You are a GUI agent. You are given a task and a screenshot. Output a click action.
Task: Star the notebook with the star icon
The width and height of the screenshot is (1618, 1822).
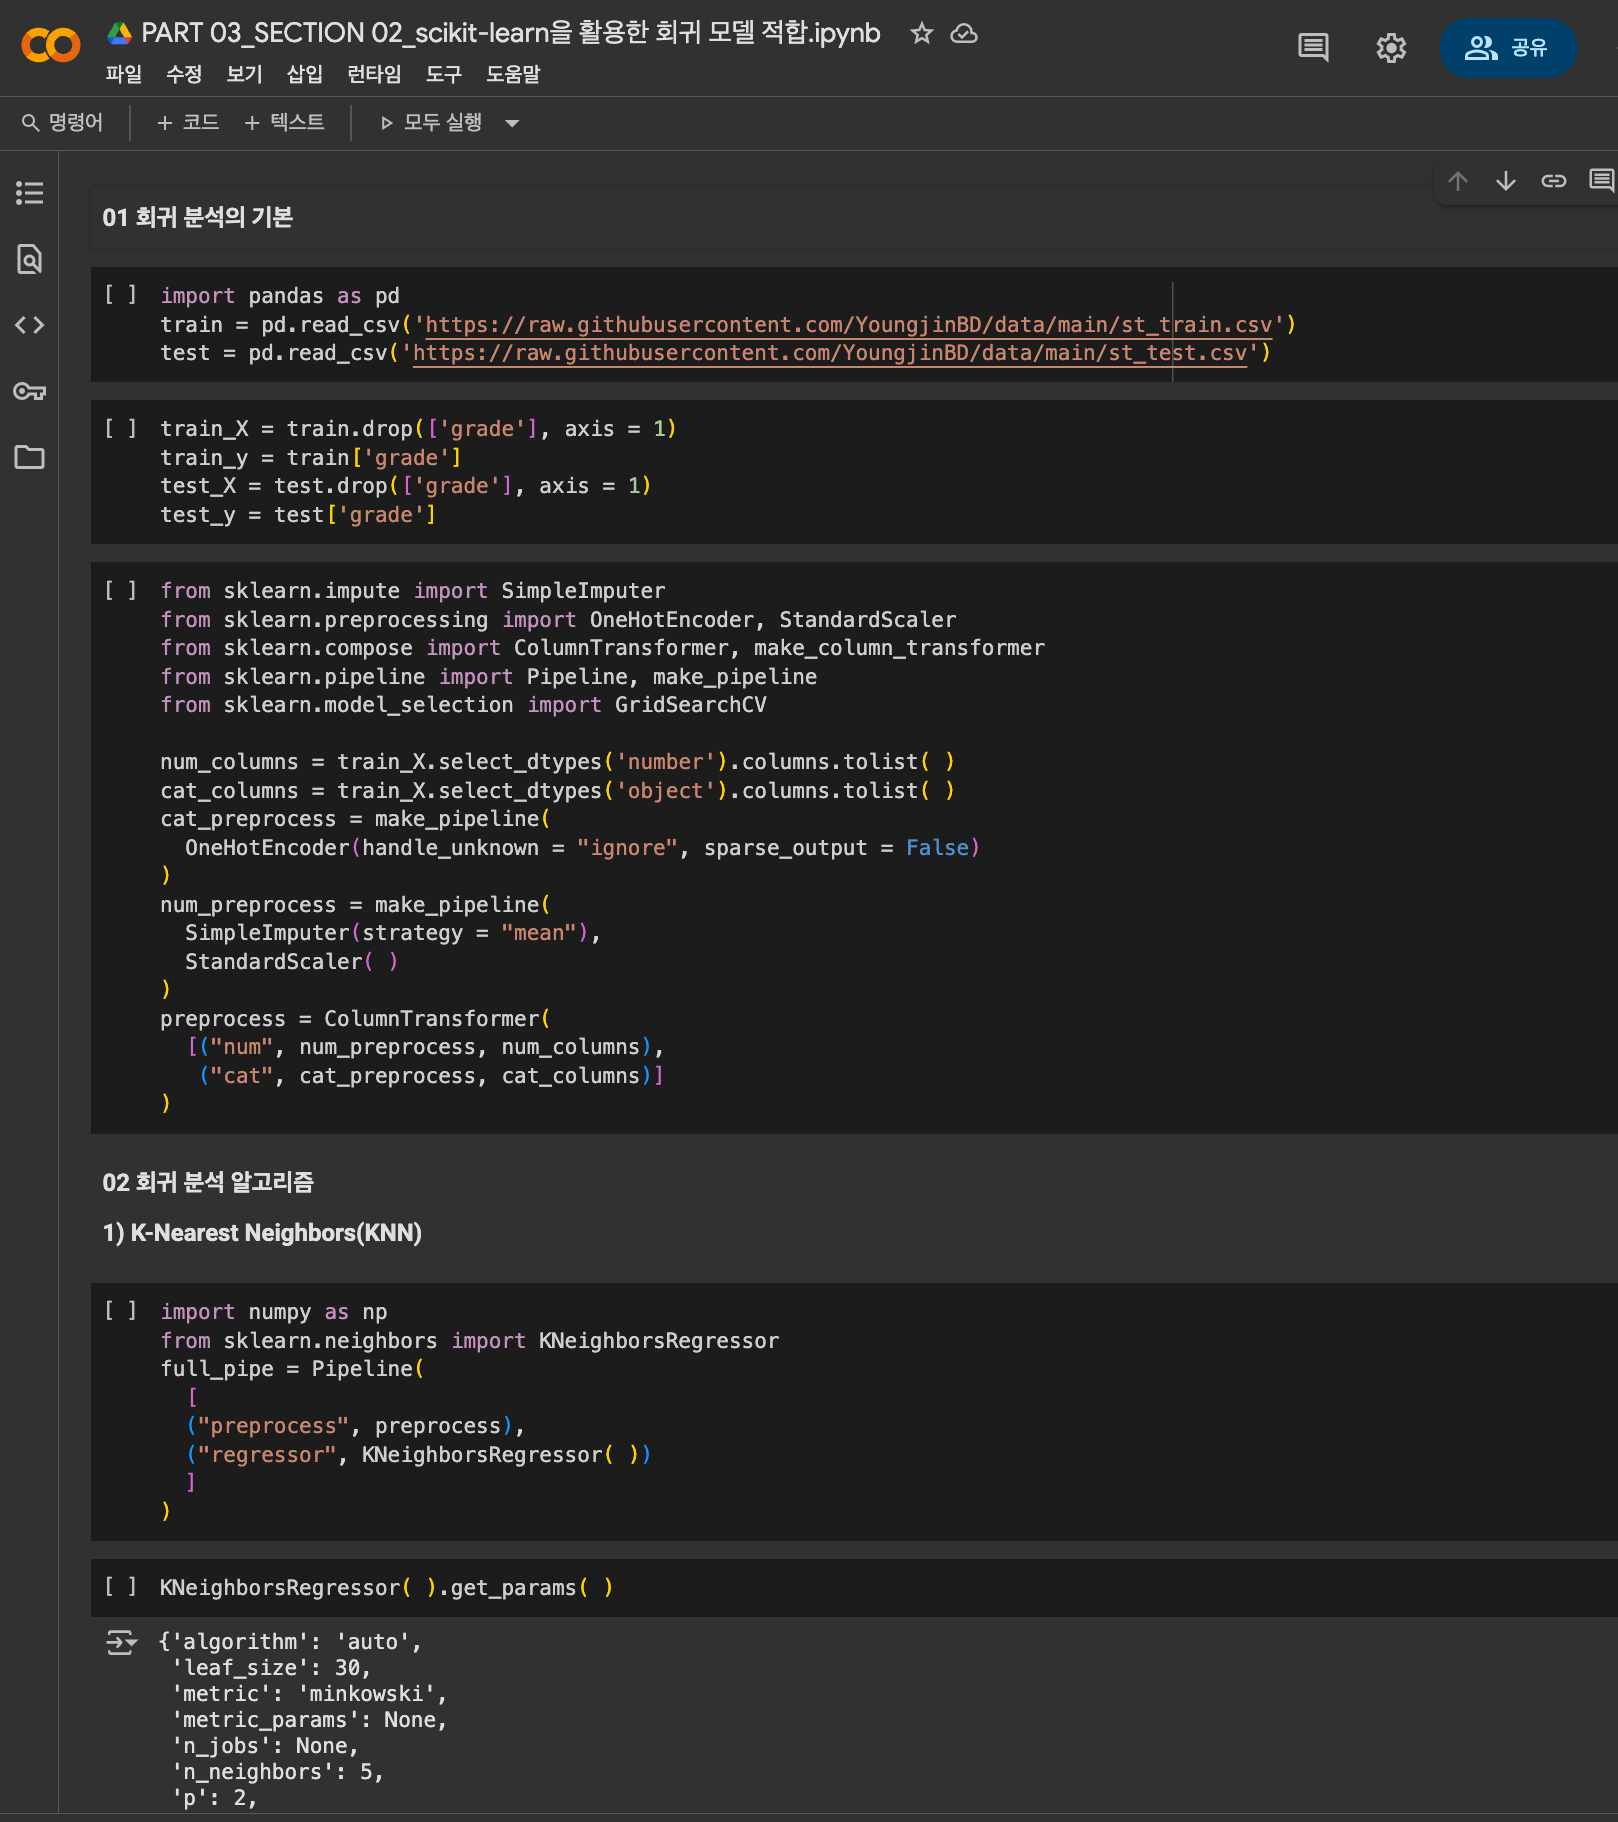pos(921,33)
